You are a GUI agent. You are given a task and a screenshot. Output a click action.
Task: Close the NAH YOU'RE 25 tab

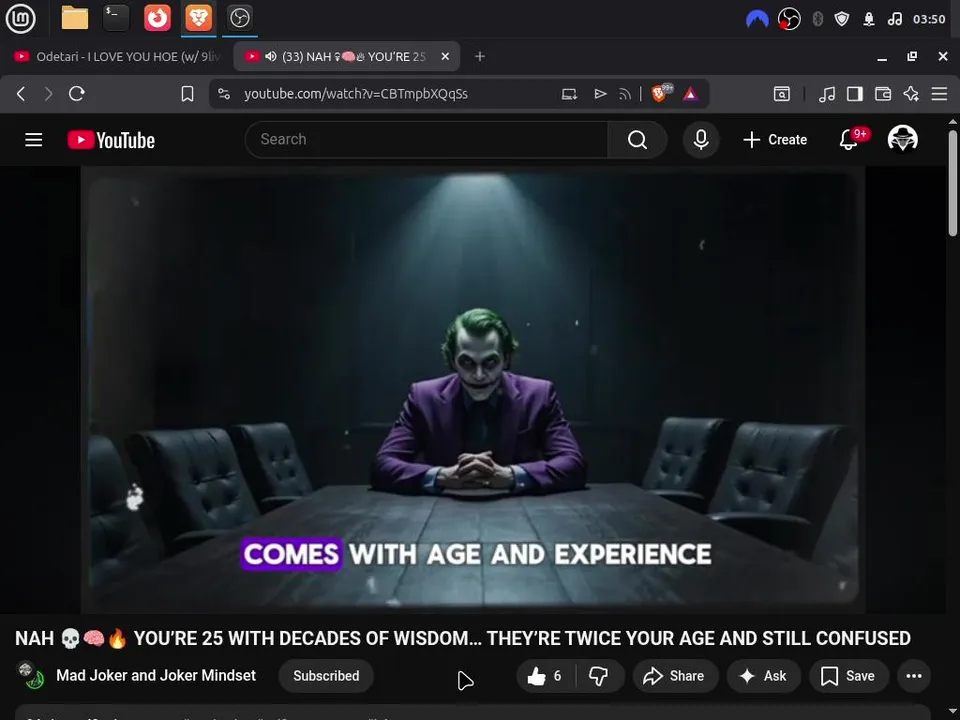(445, 56)
